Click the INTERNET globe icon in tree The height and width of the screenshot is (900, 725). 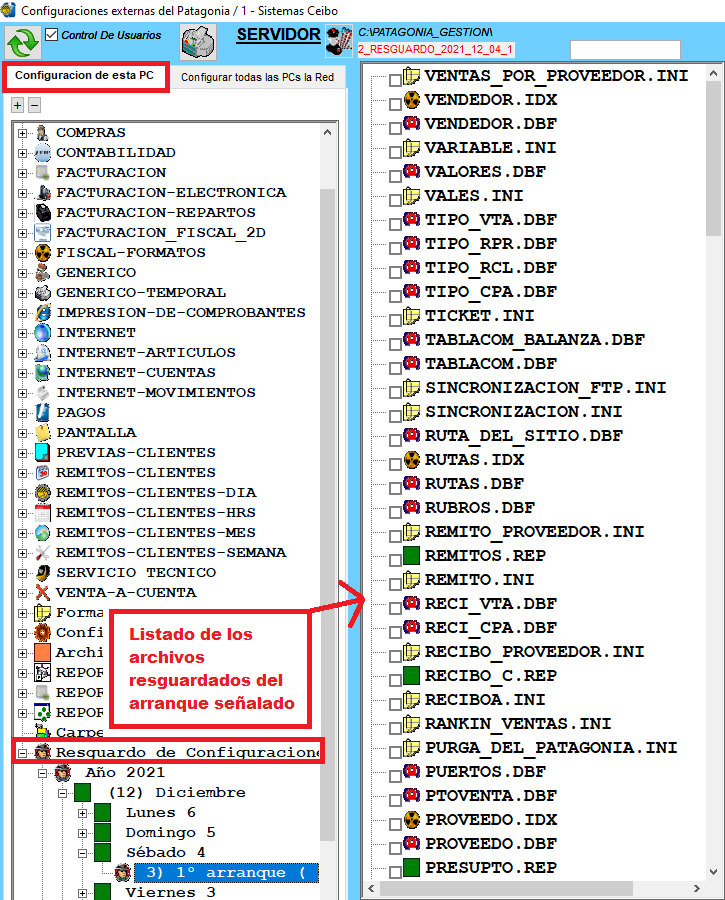click(42, 333)
